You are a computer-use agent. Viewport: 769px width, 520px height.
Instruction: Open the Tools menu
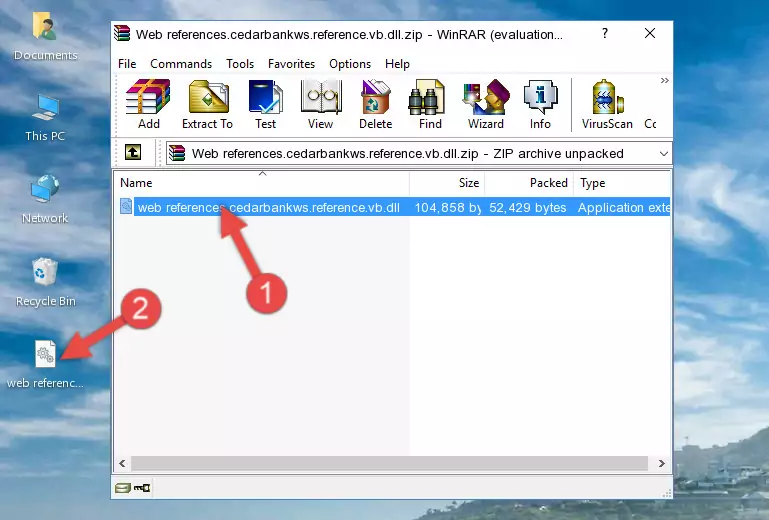coord(240,64)
